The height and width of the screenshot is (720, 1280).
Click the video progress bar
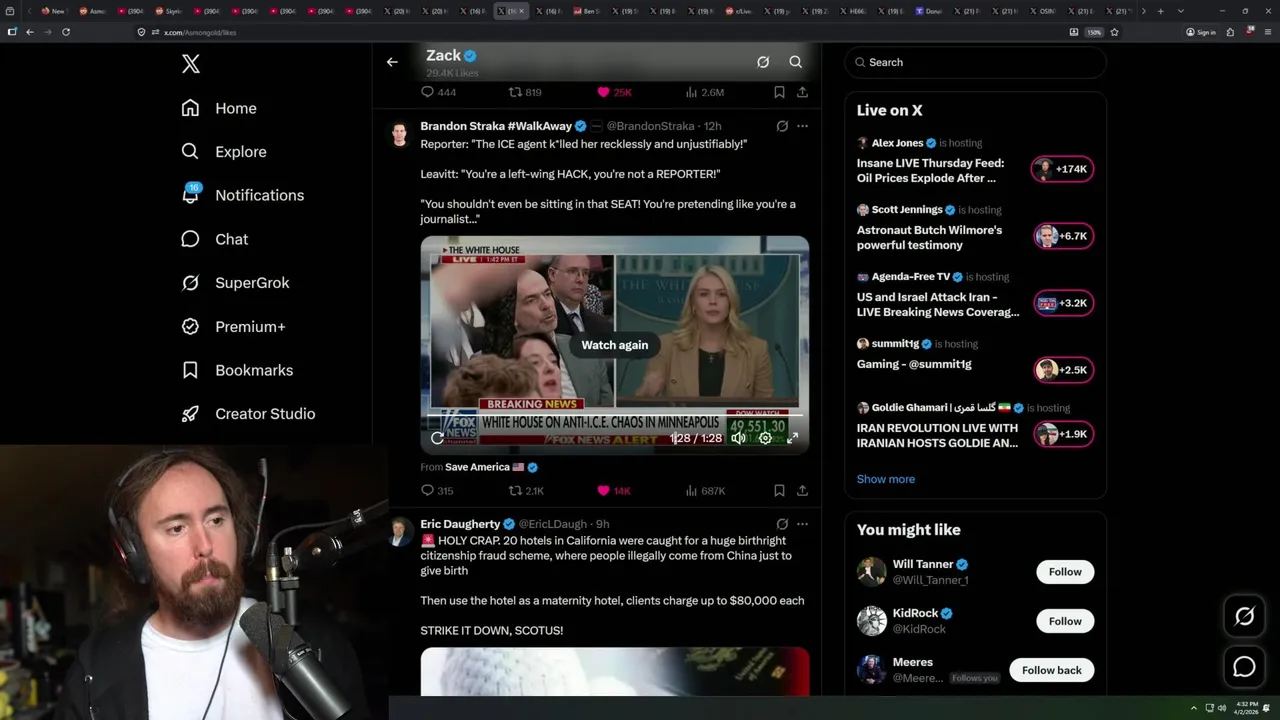(x=615, y=415)
